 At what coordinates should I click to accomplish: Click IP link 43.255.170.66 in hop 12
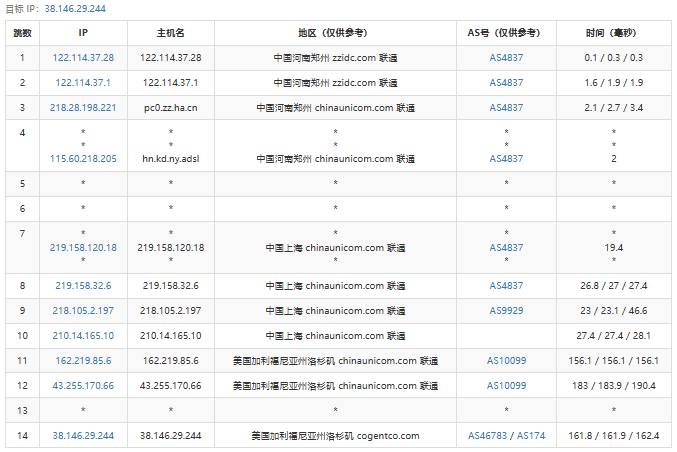(x=83, y=386)
